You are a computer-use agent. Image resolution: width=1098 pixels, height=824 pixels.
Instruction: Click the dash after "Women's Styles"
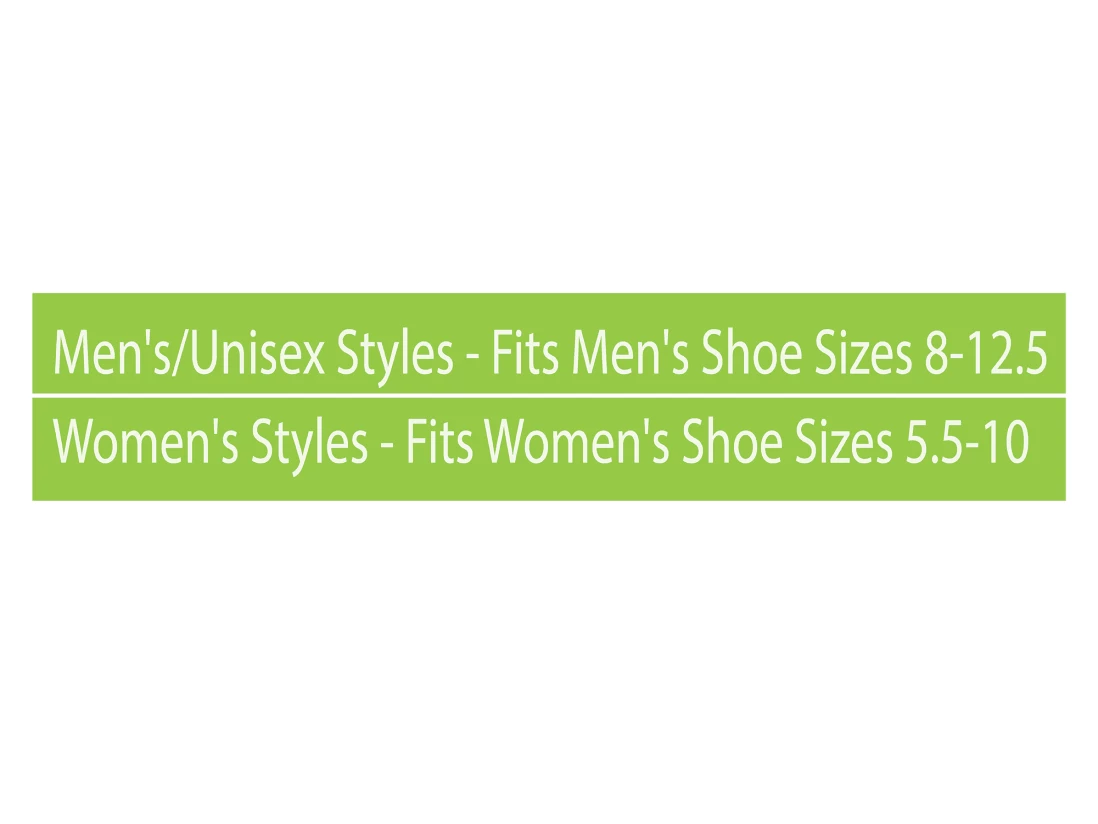coord(387,448)
